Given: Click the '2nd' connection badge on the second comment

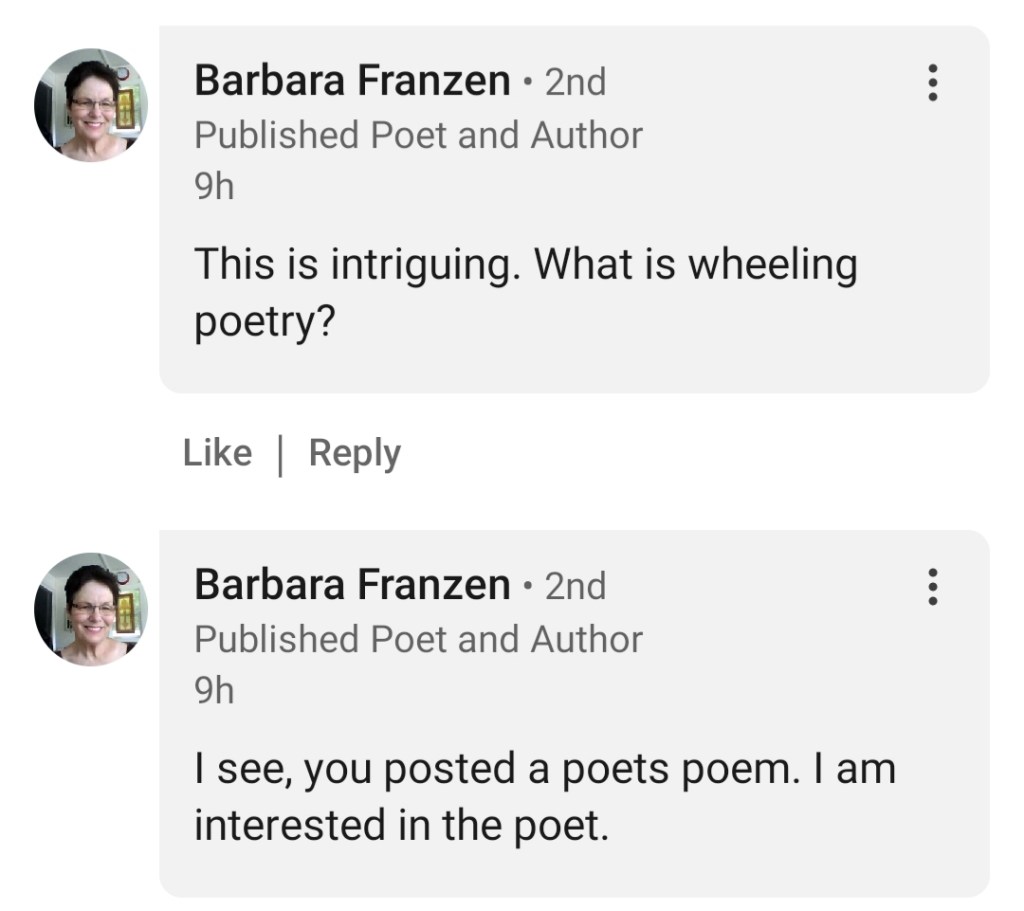Looking at the screenshot, I should pos(575,586).
